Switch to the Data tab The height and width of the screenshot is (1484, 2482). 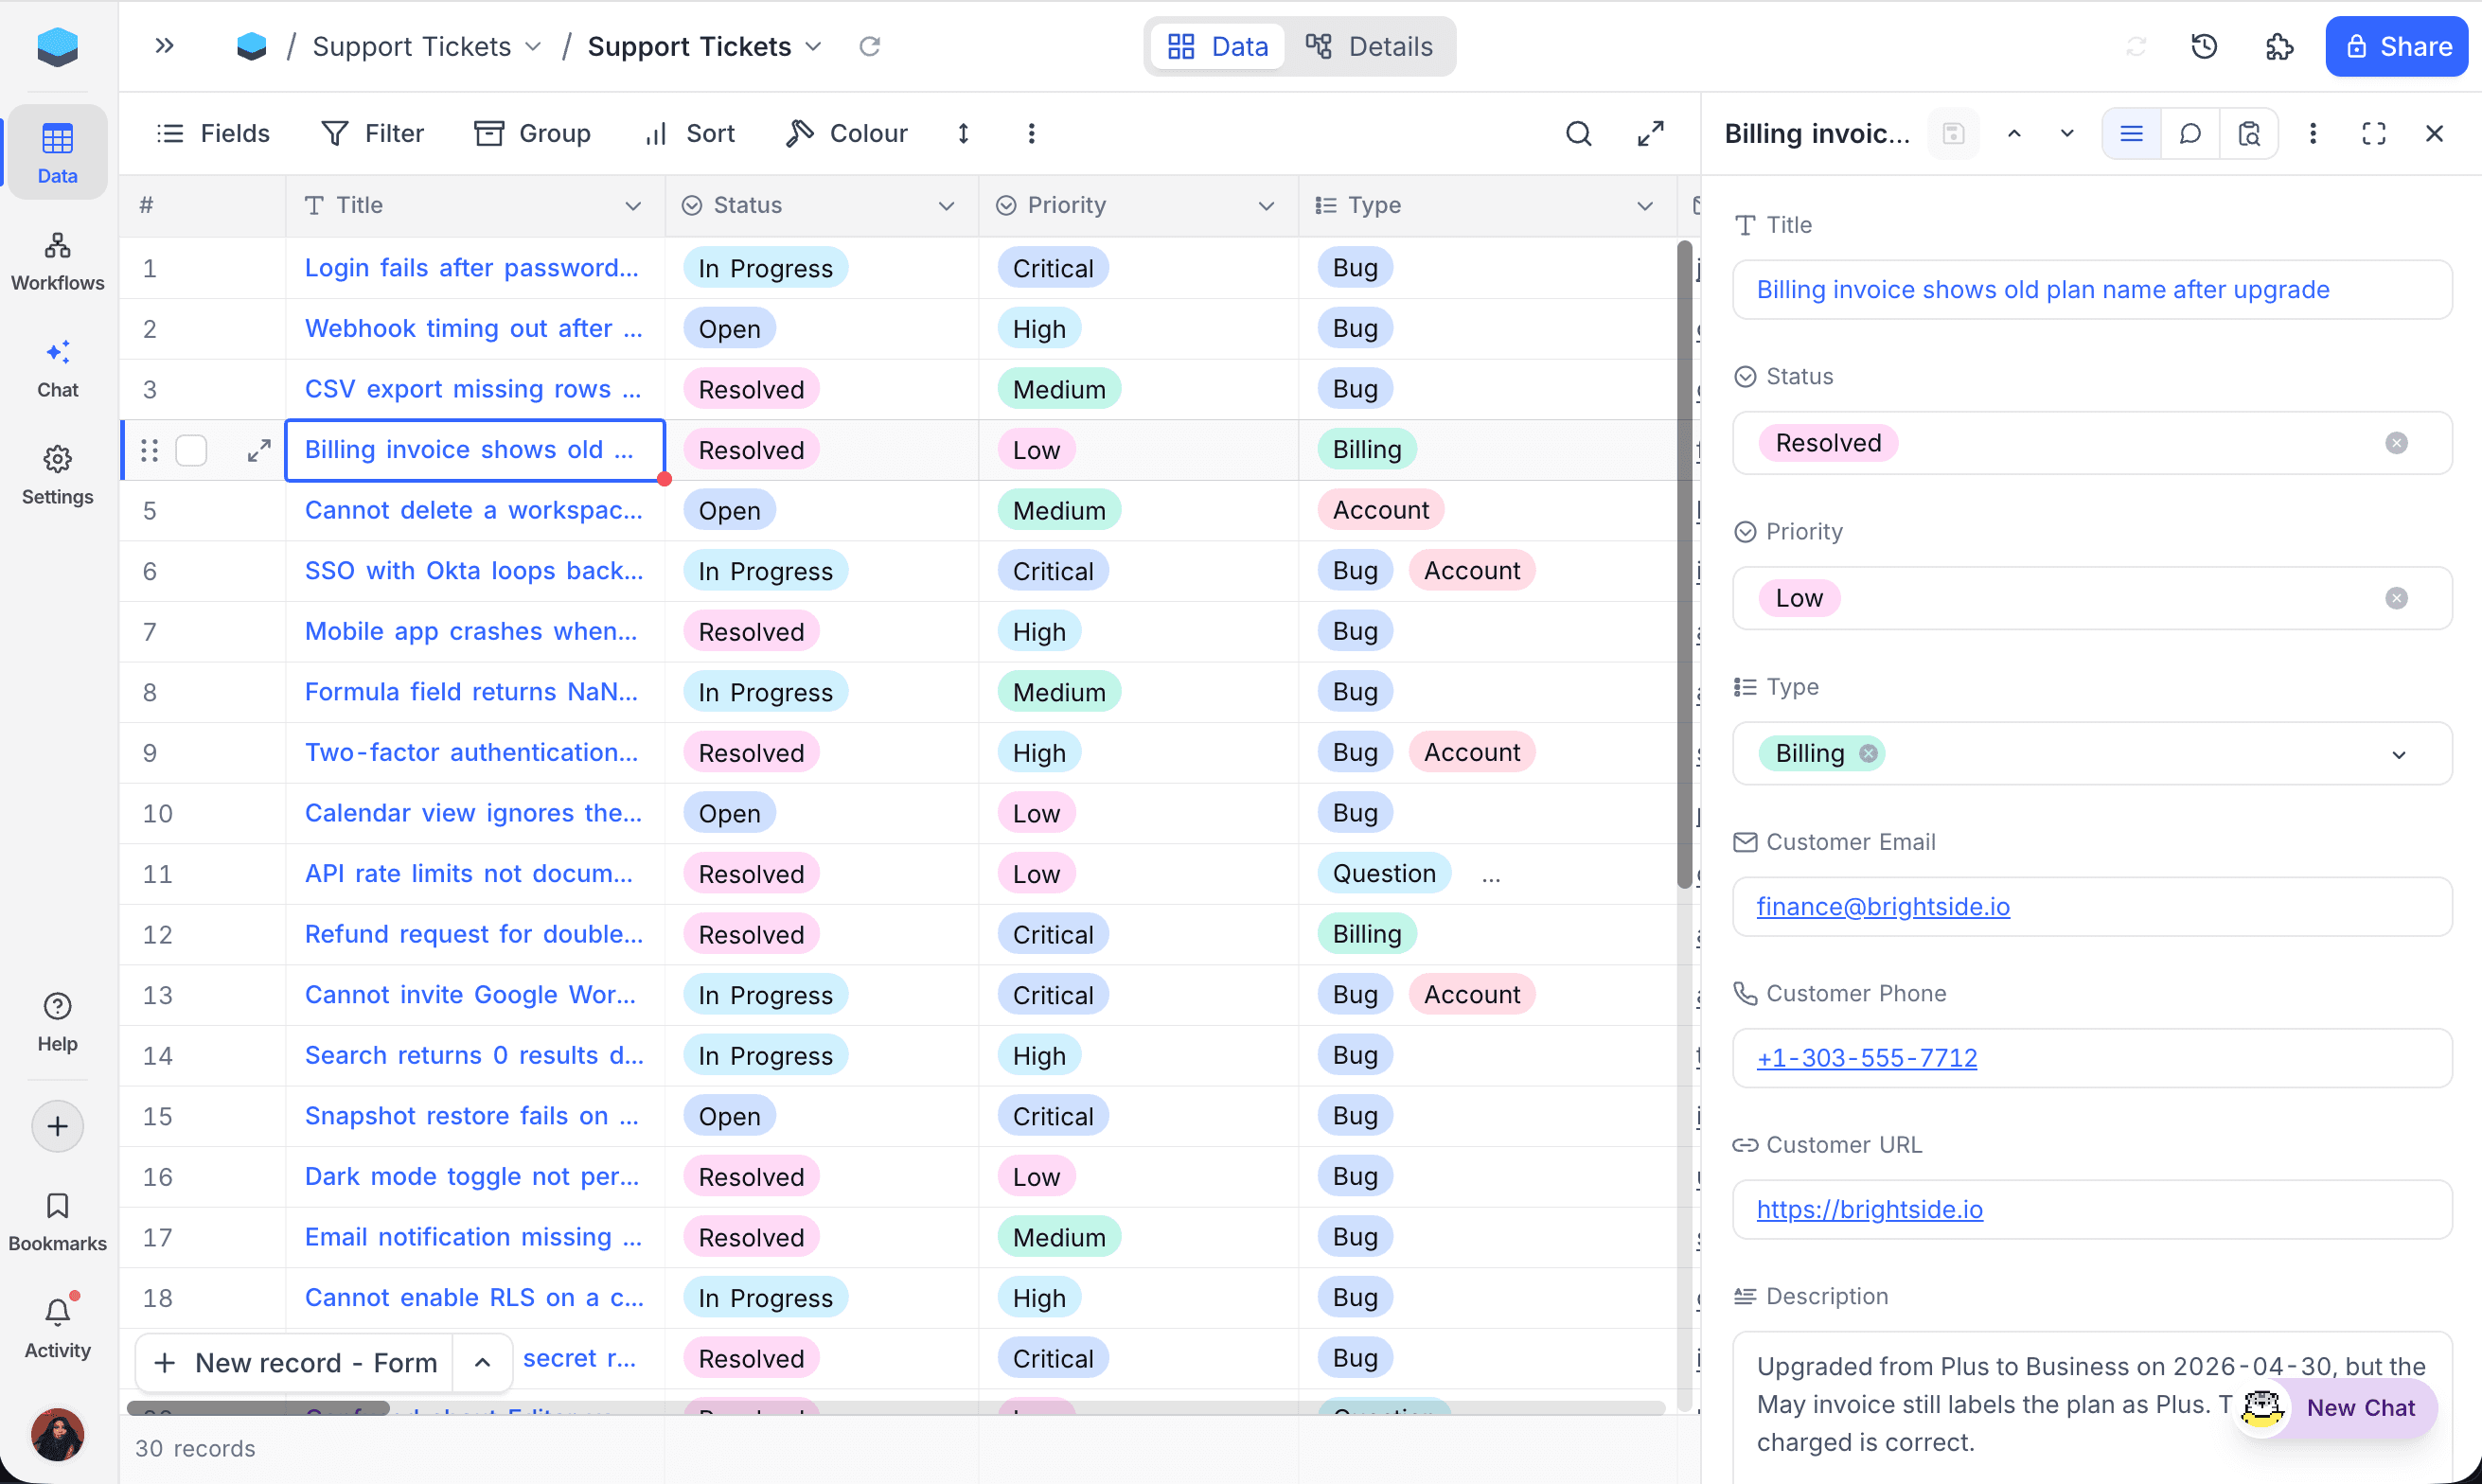(1217, 46)
